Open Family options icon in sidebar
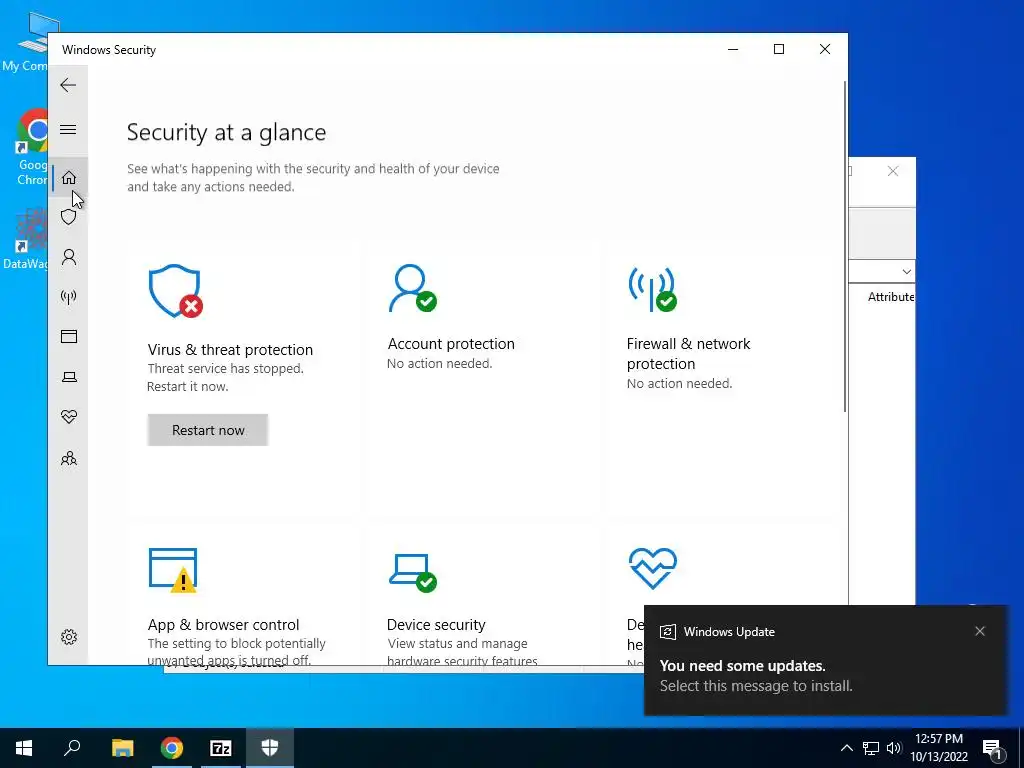The width and height of the screenshot is (1024, 768). tap(69, 458)
